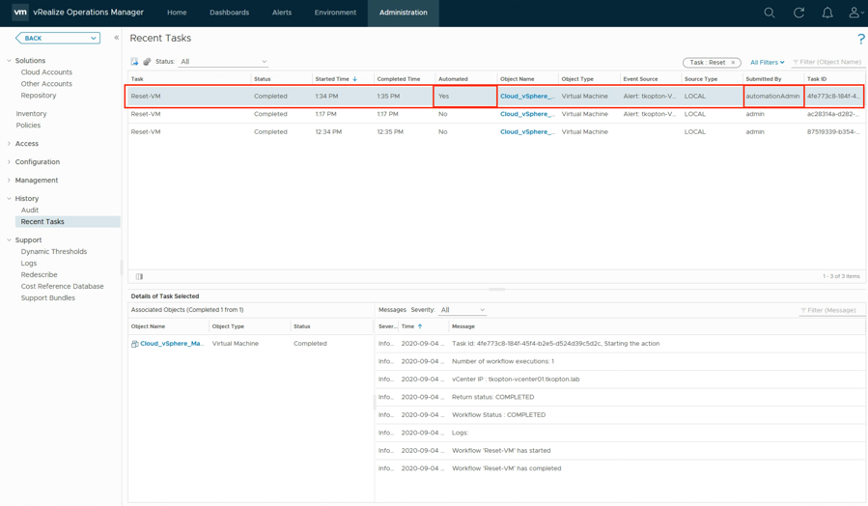Open Logs under Support
This screenshot has width=868, height=506.
(29, 263)
